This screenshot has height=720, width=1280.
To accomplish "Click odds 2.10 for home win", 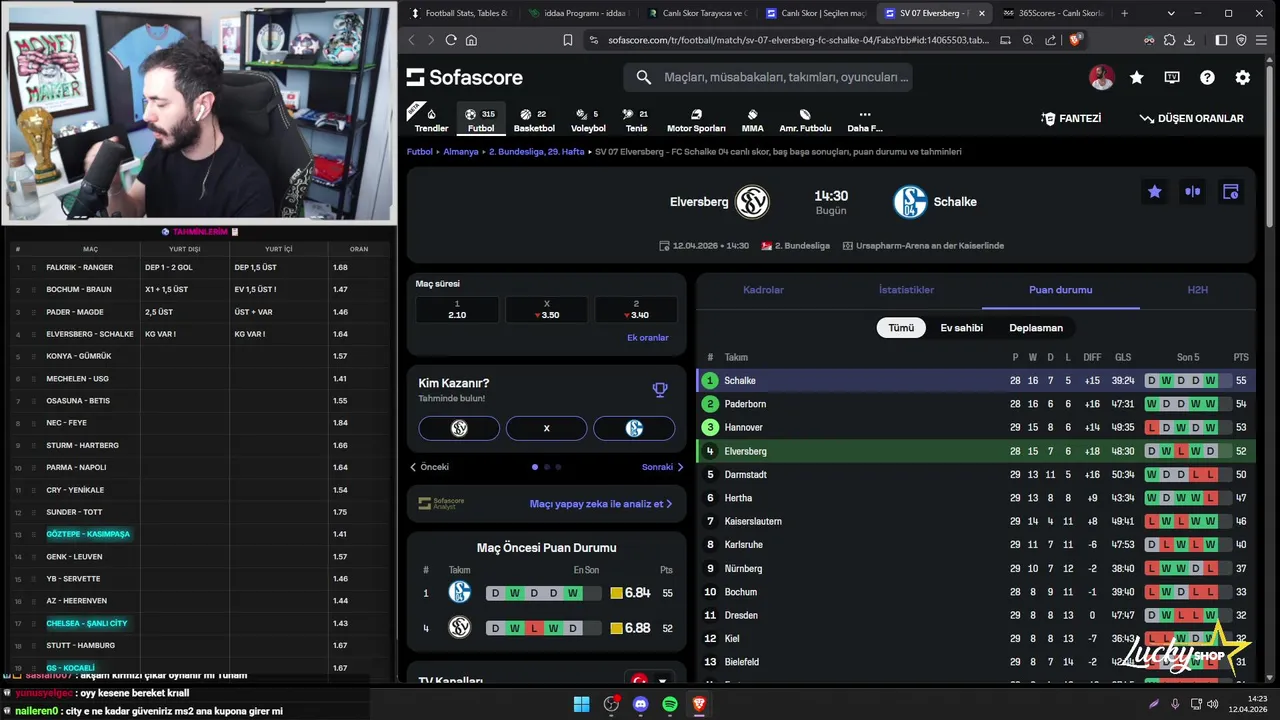I will (x=457, y=310).
